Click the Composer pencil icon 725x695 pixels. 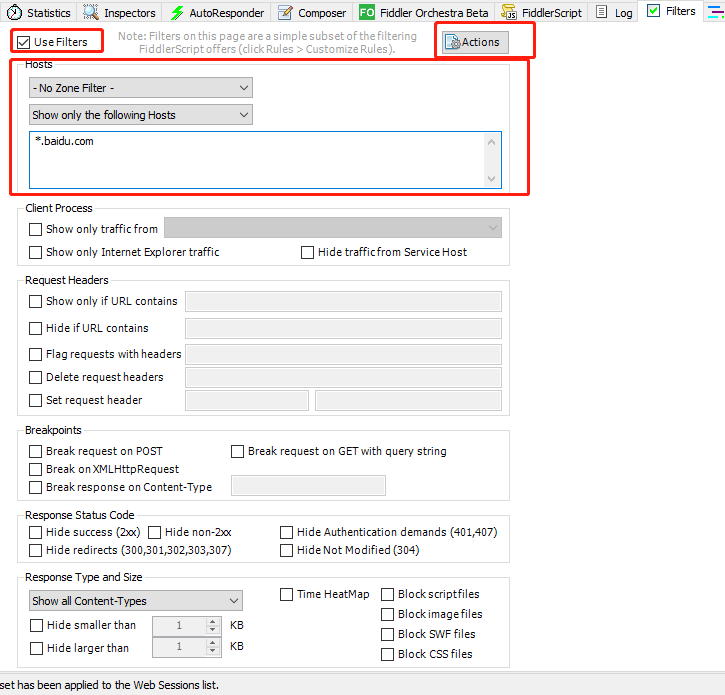click(285, 13)
